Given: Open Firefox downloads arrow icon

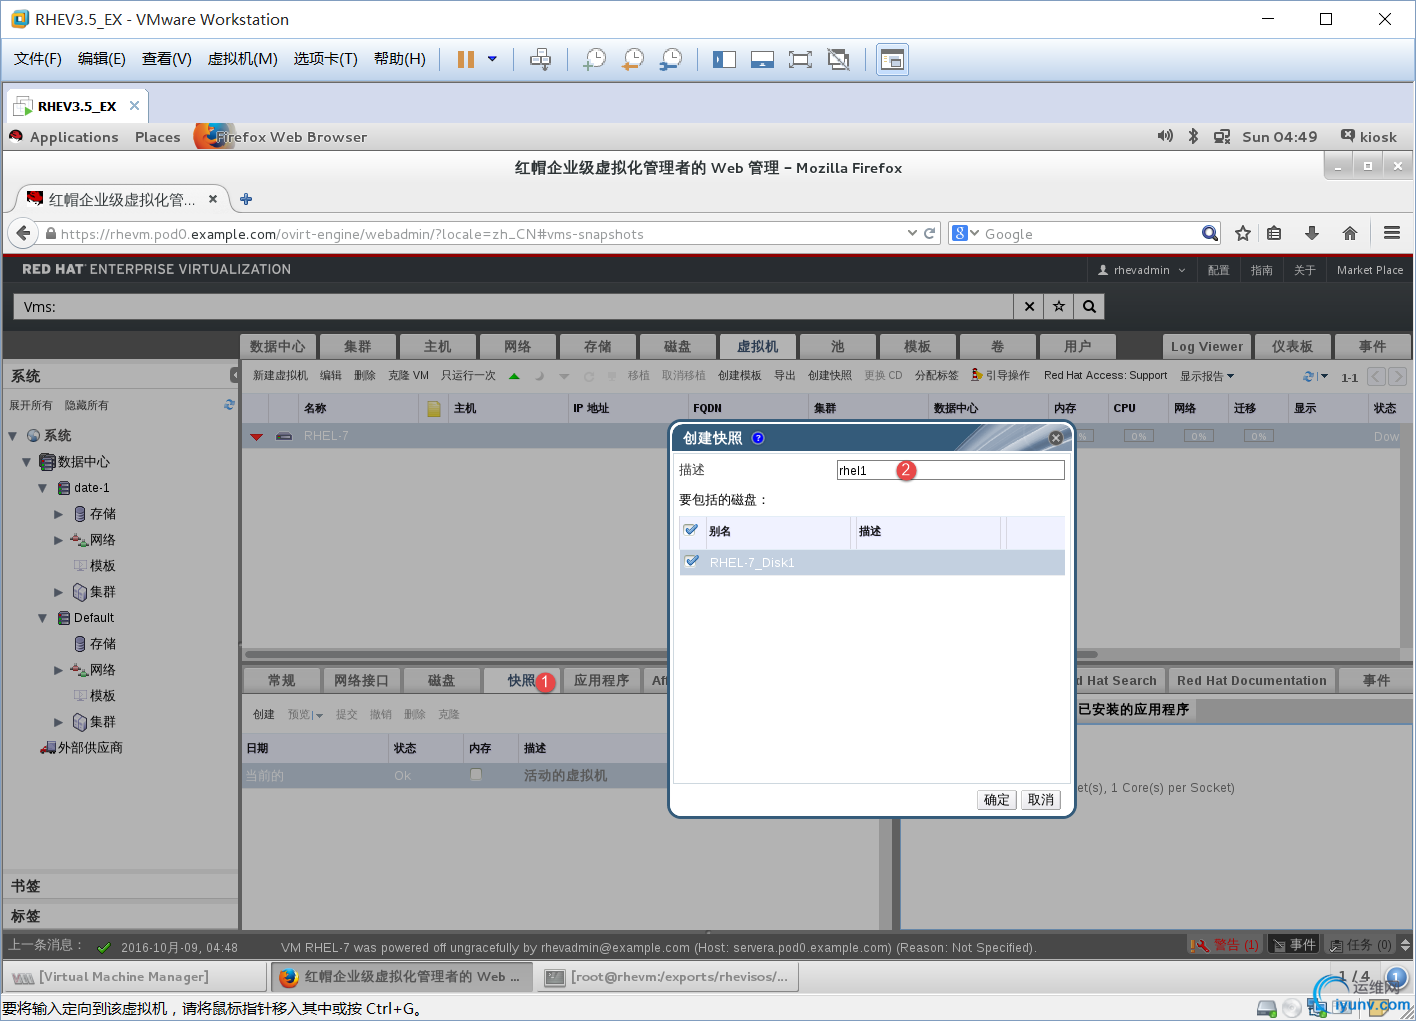Looking at the screenshot, I should click(1312, 233).
